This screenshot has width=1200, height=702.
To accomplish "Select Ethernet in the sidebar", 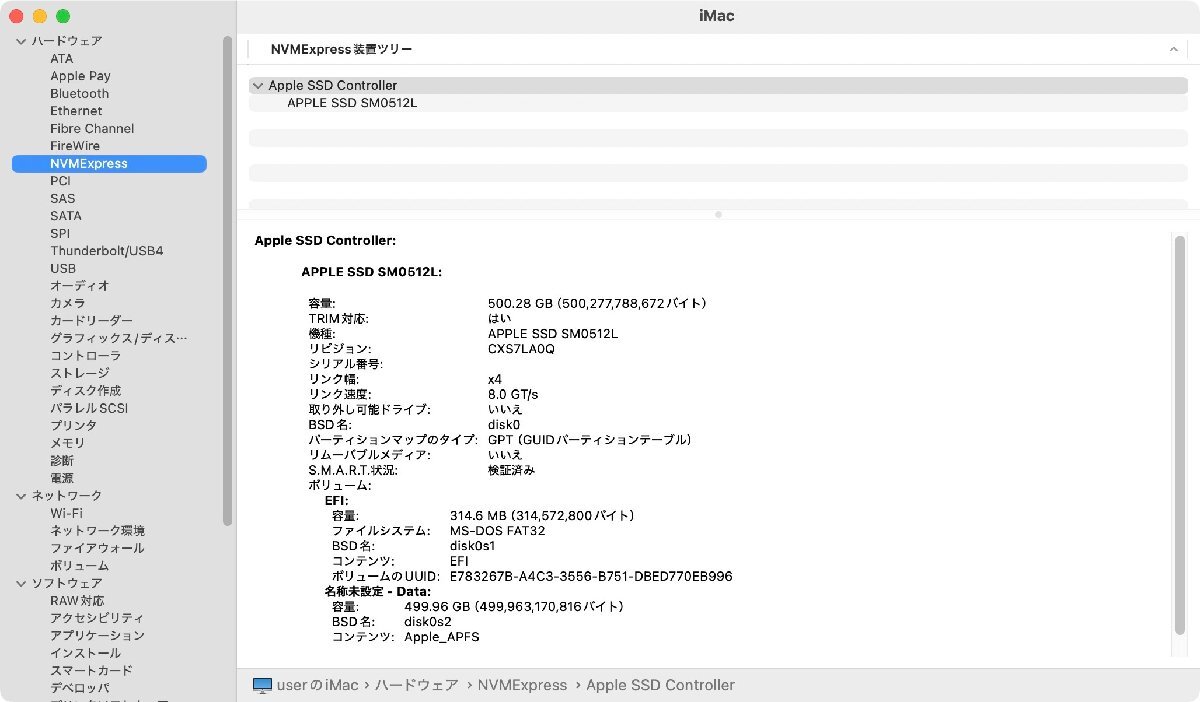I will [x=76, y=111].
